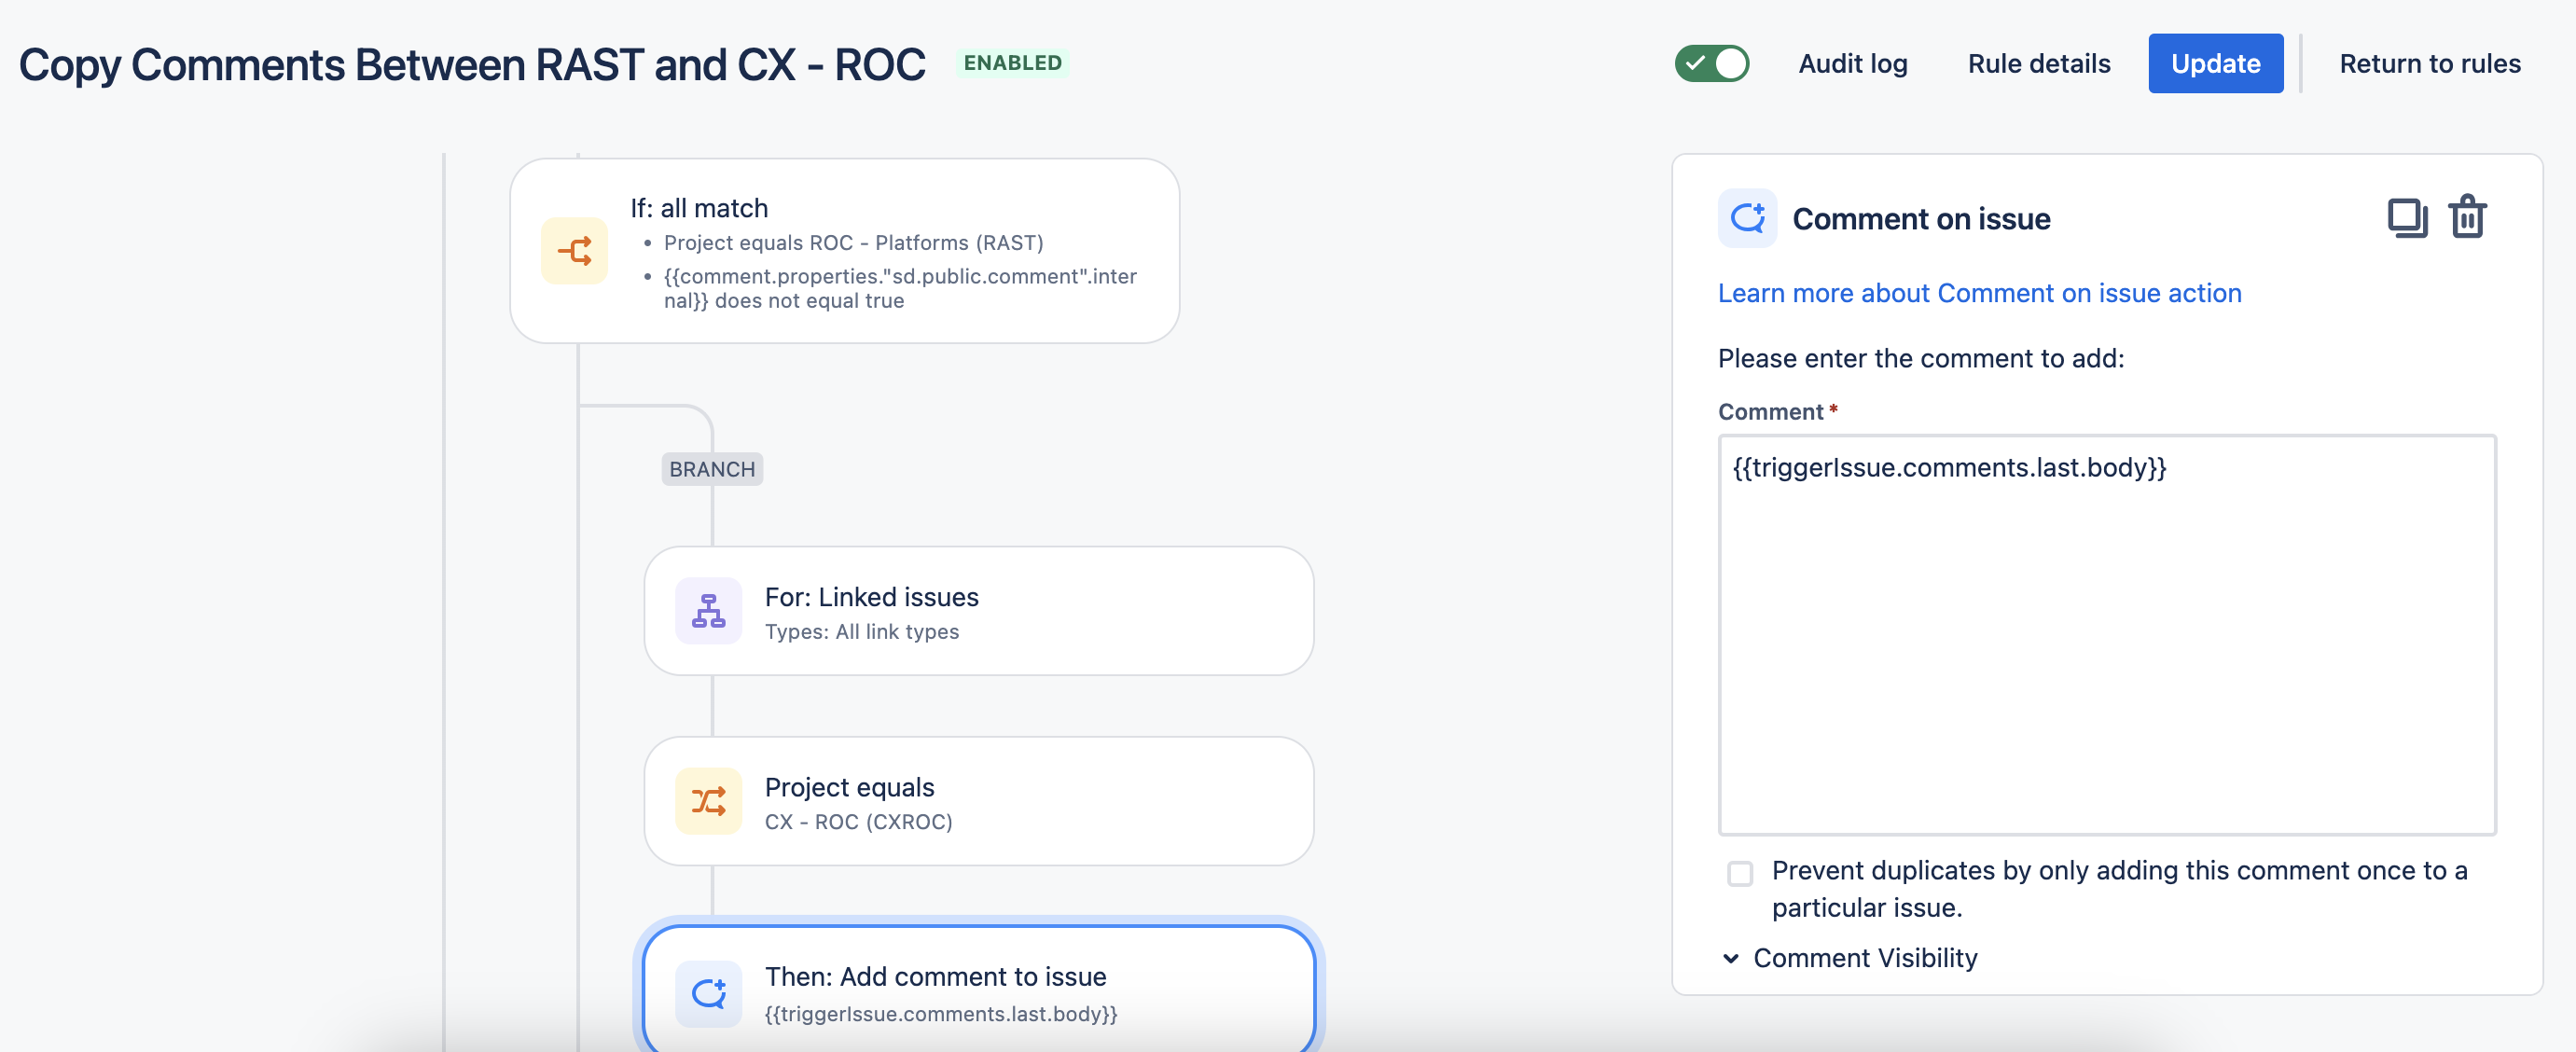
Task: Open Rule details
Action: [x=2039, y=64]
